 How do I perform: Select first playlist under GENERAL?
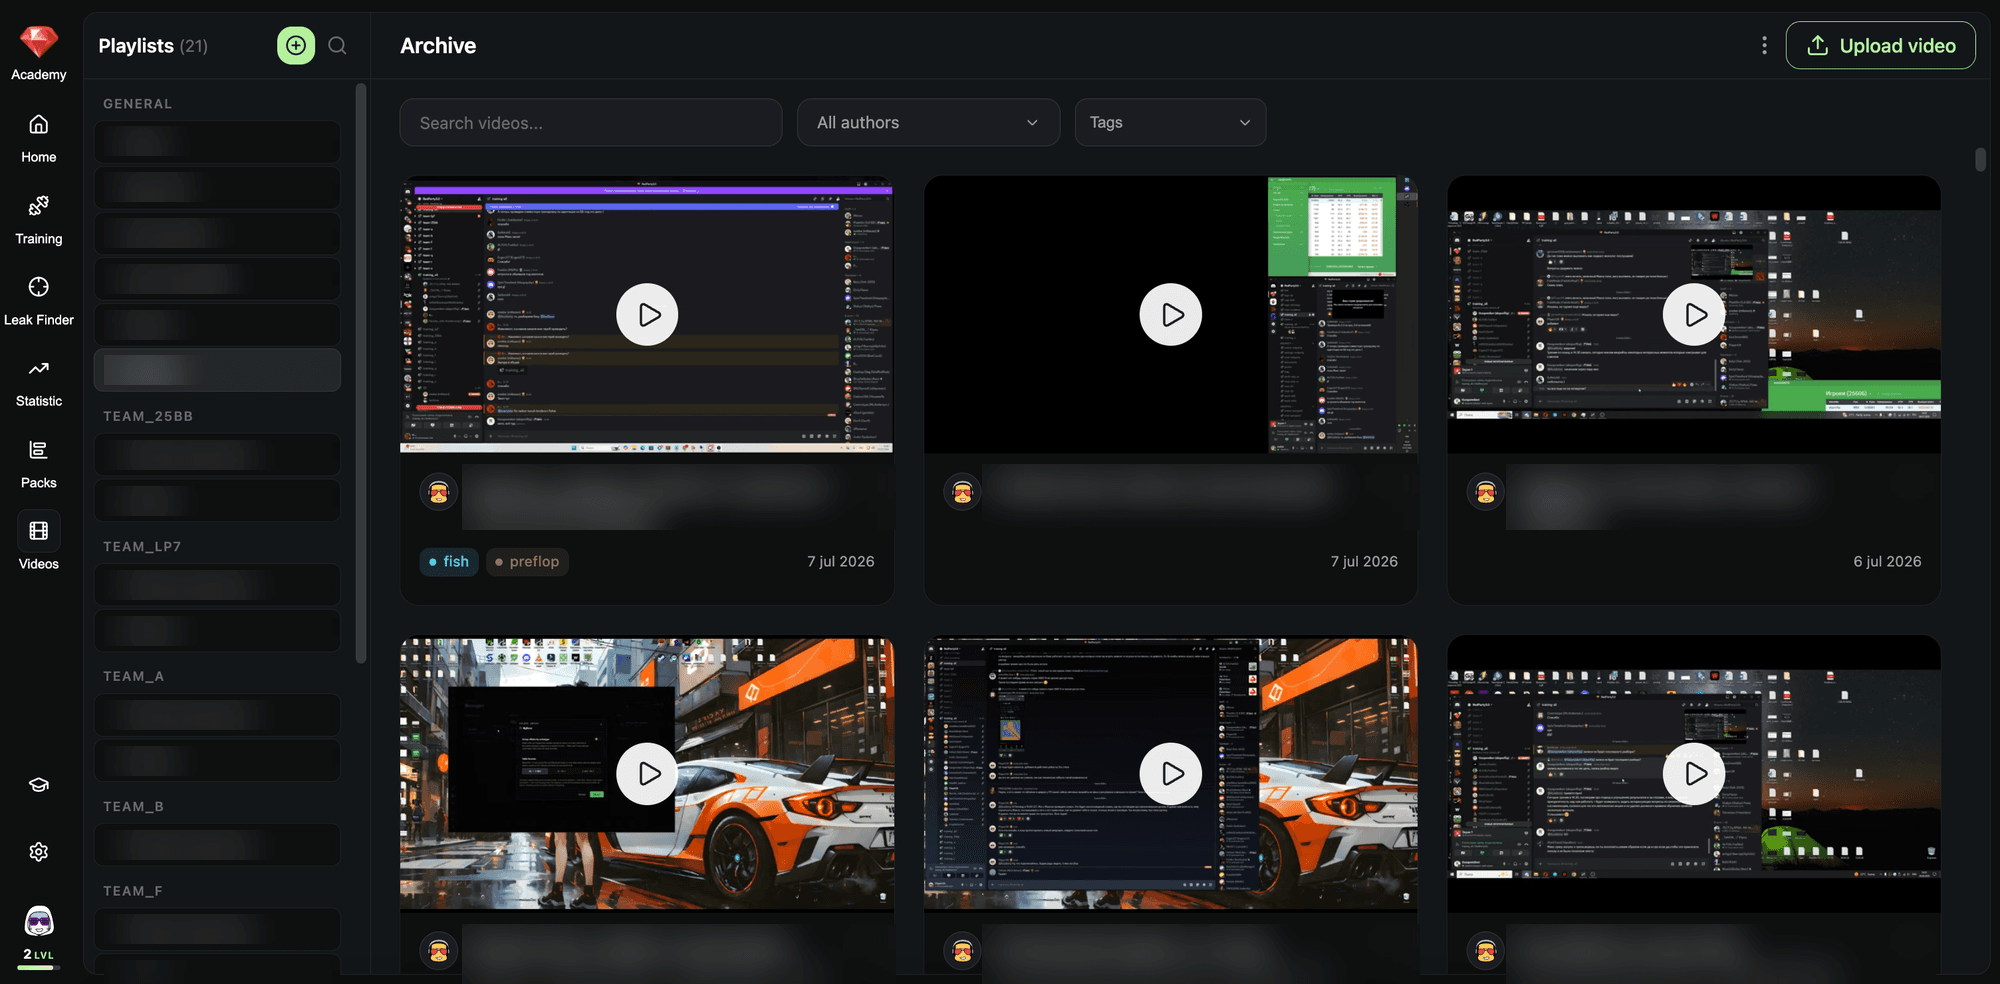(x=217, y=142)
